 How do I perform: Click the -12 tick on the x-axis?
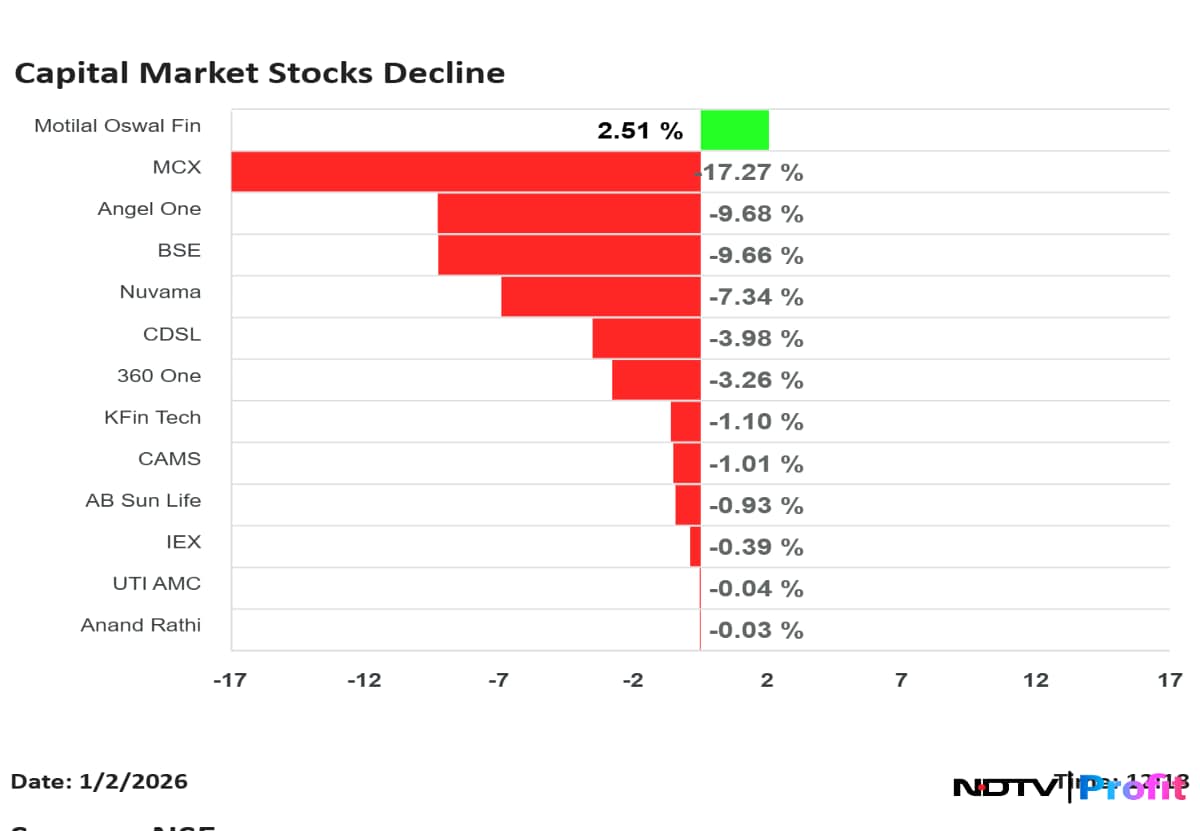click(x=363, y=681)
